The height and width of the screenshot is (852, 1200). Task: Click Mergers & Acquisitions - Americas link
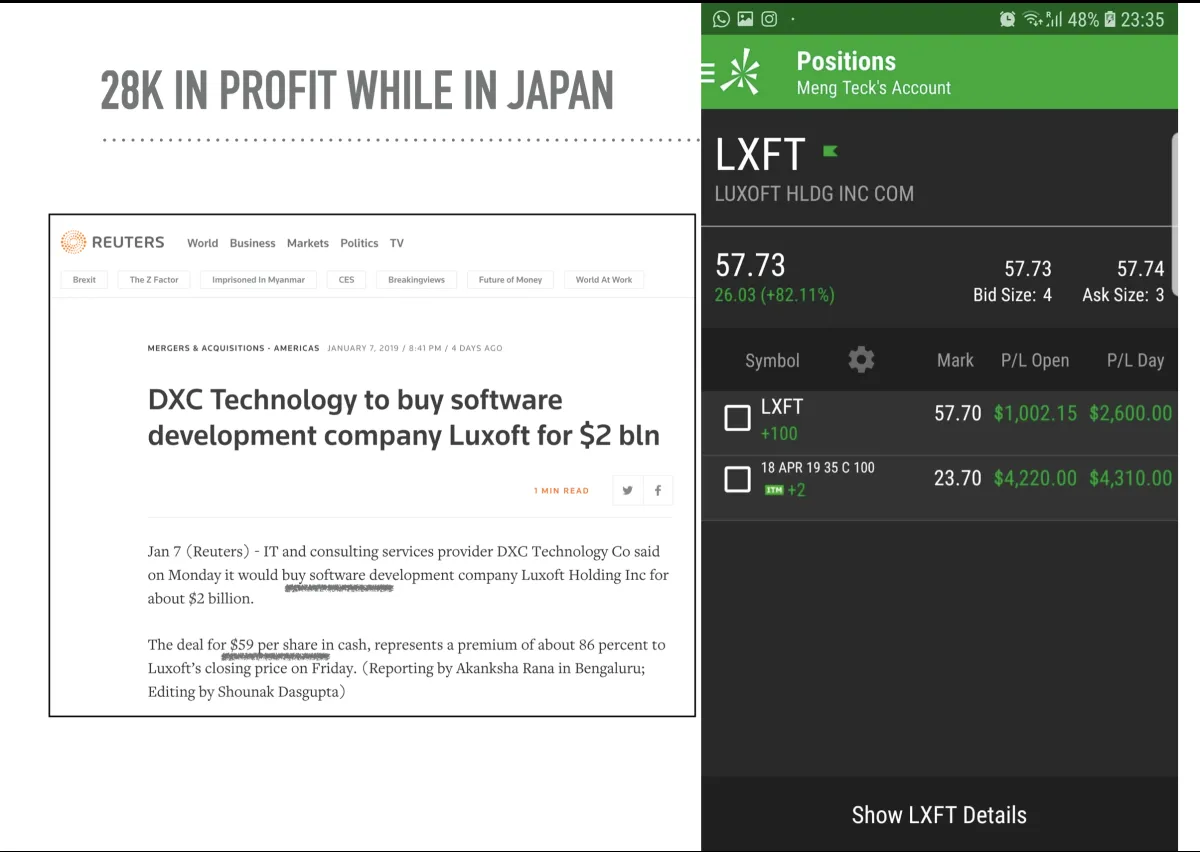point(233,348)
